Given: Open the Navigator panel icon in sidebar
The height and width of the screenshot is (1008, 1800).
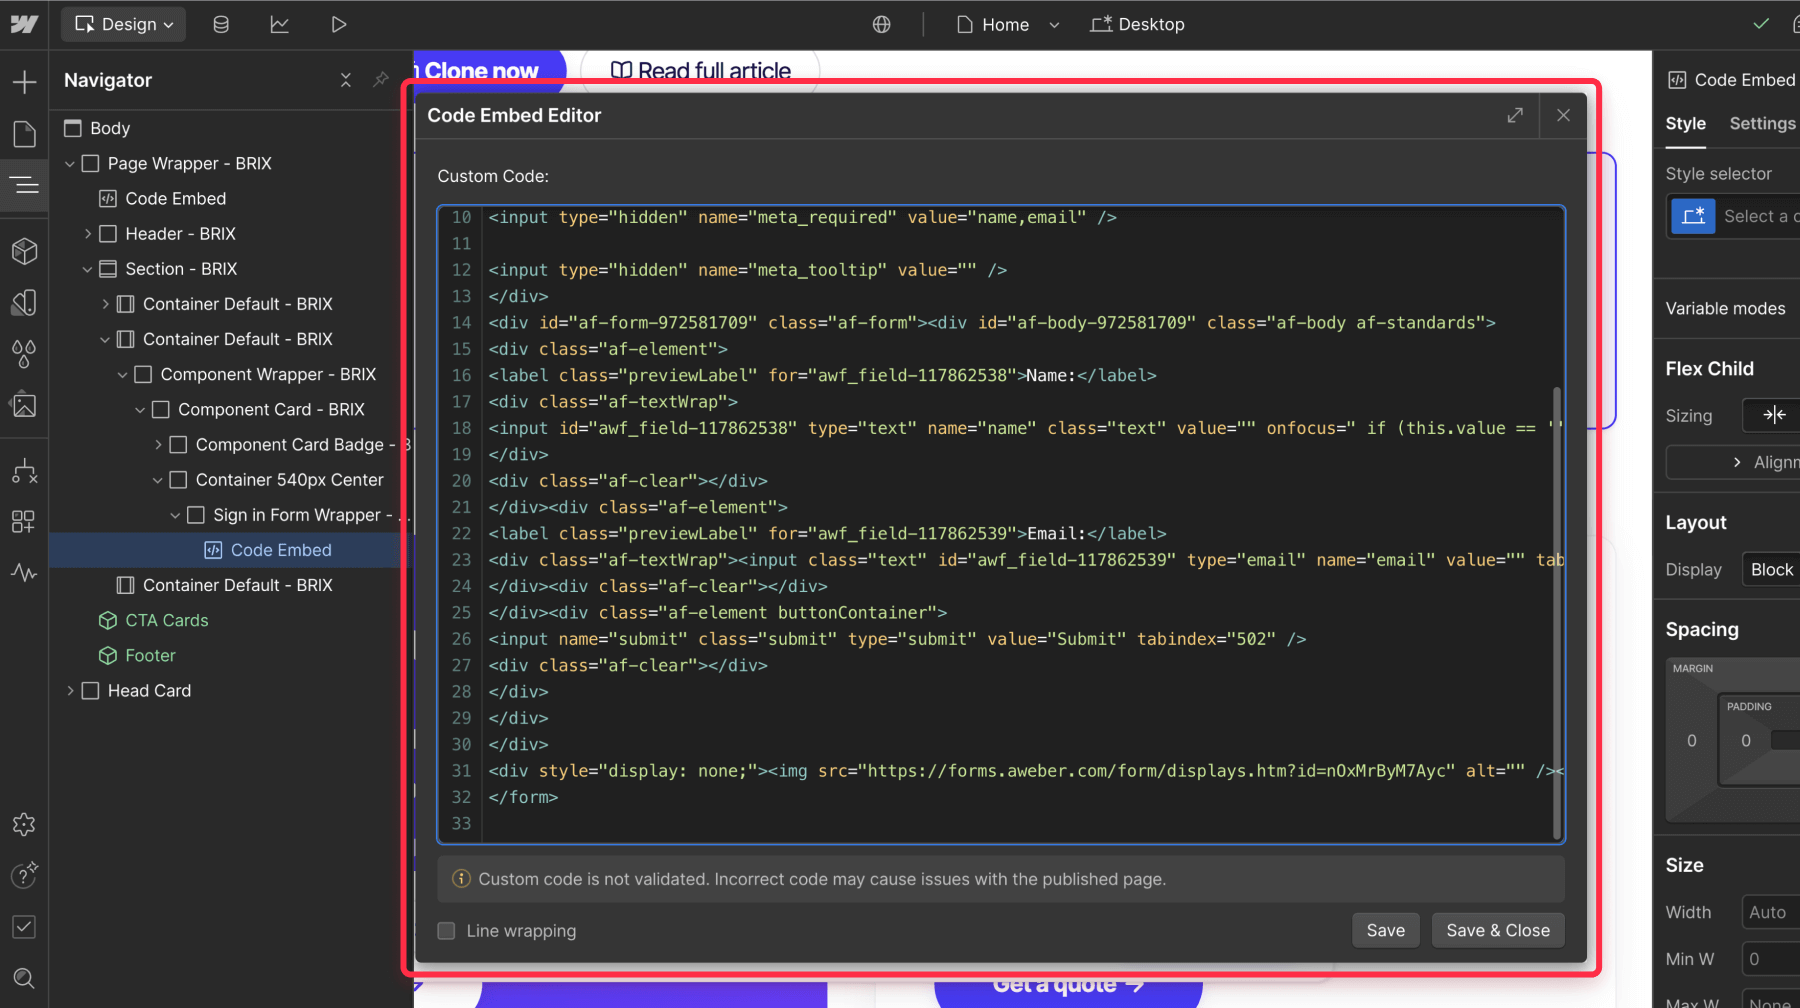Looking at the screenshot, I should point(24,185).
